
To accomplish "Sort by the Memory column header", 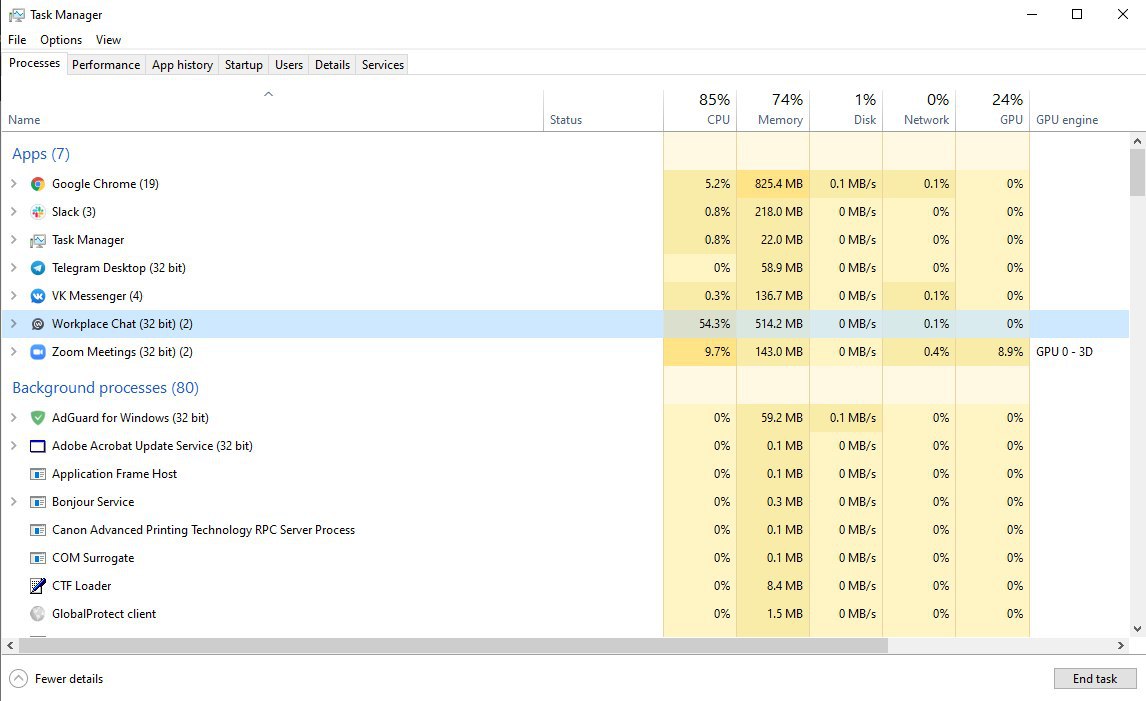I will click(x=773, y=110).
